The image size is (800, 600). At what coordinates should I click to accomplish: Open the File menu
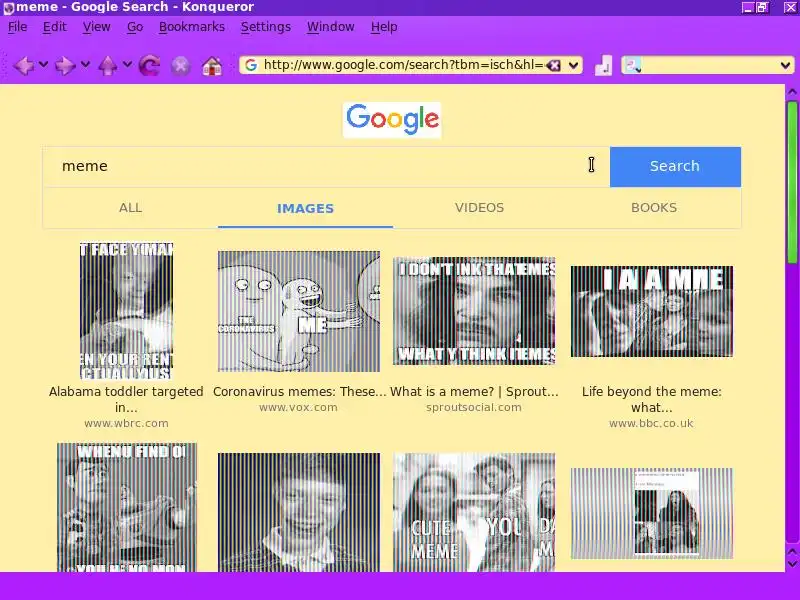coord(18,27)
